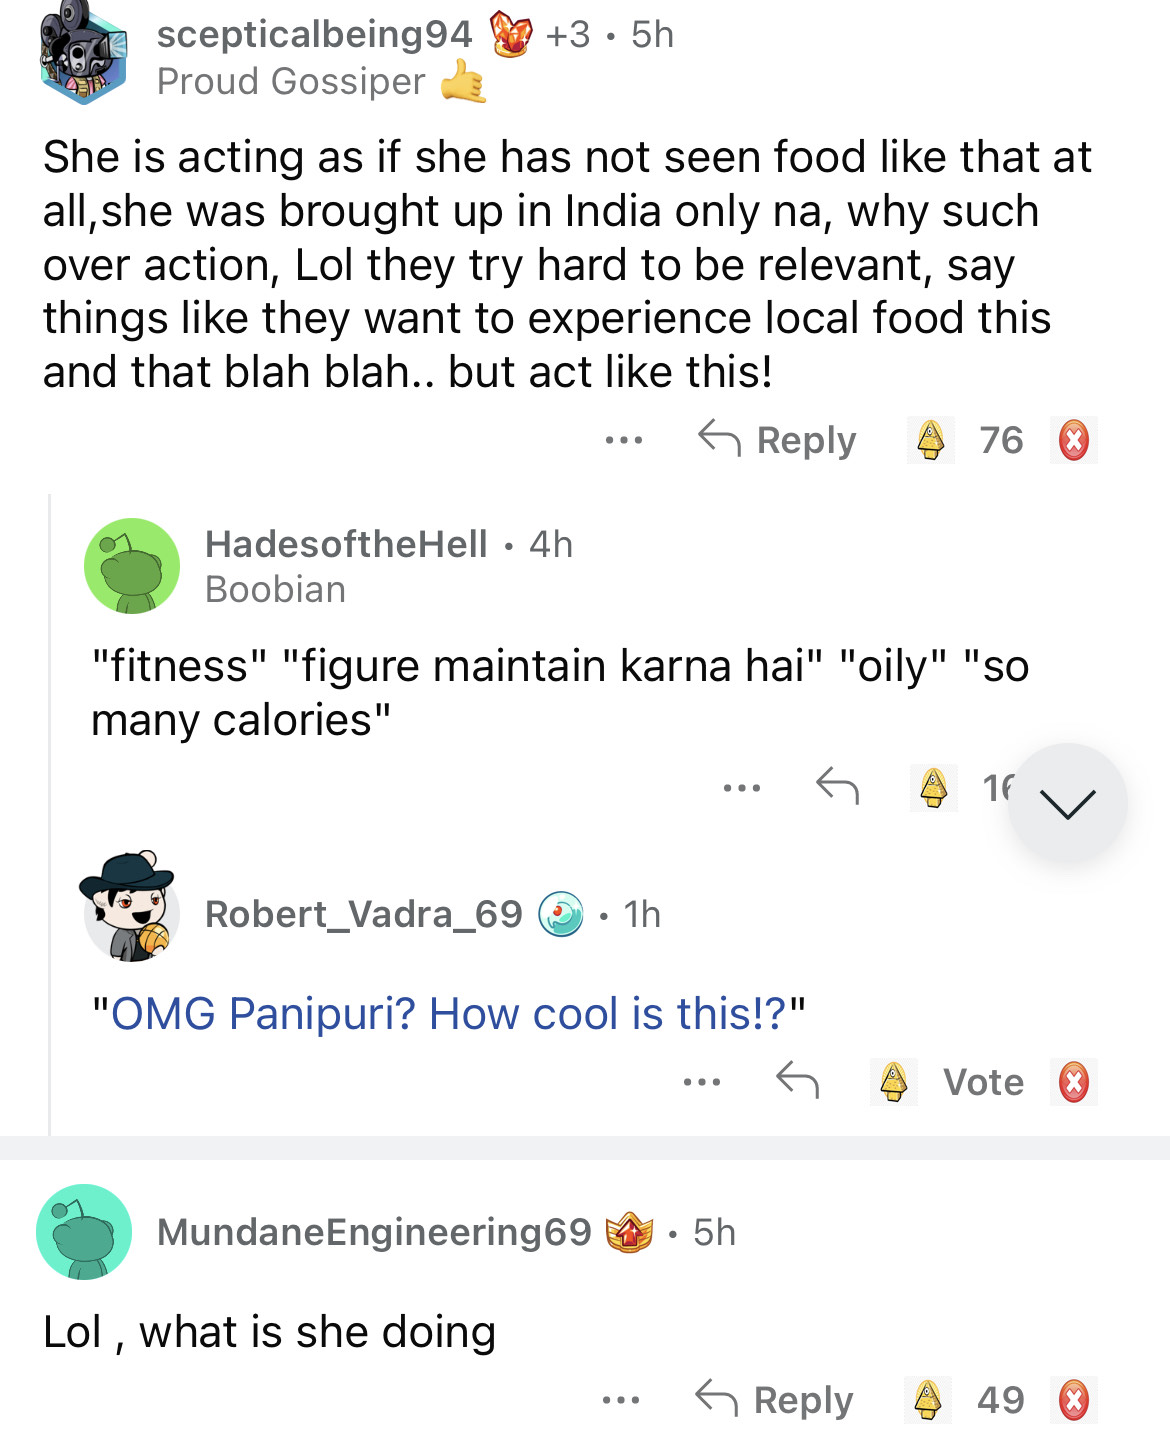The image size is (1170, 1442).
Task: Open Robert_Vadra_69's avatar
Action: (131, 909)
